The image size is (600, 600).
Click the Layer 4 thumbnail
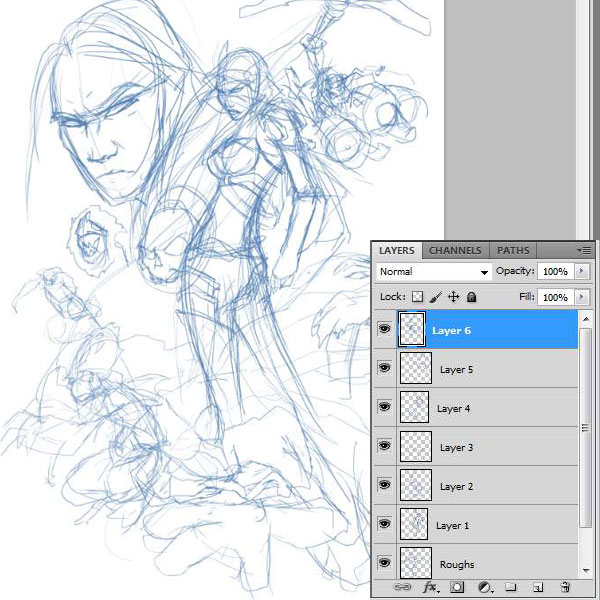pos(414,407)
